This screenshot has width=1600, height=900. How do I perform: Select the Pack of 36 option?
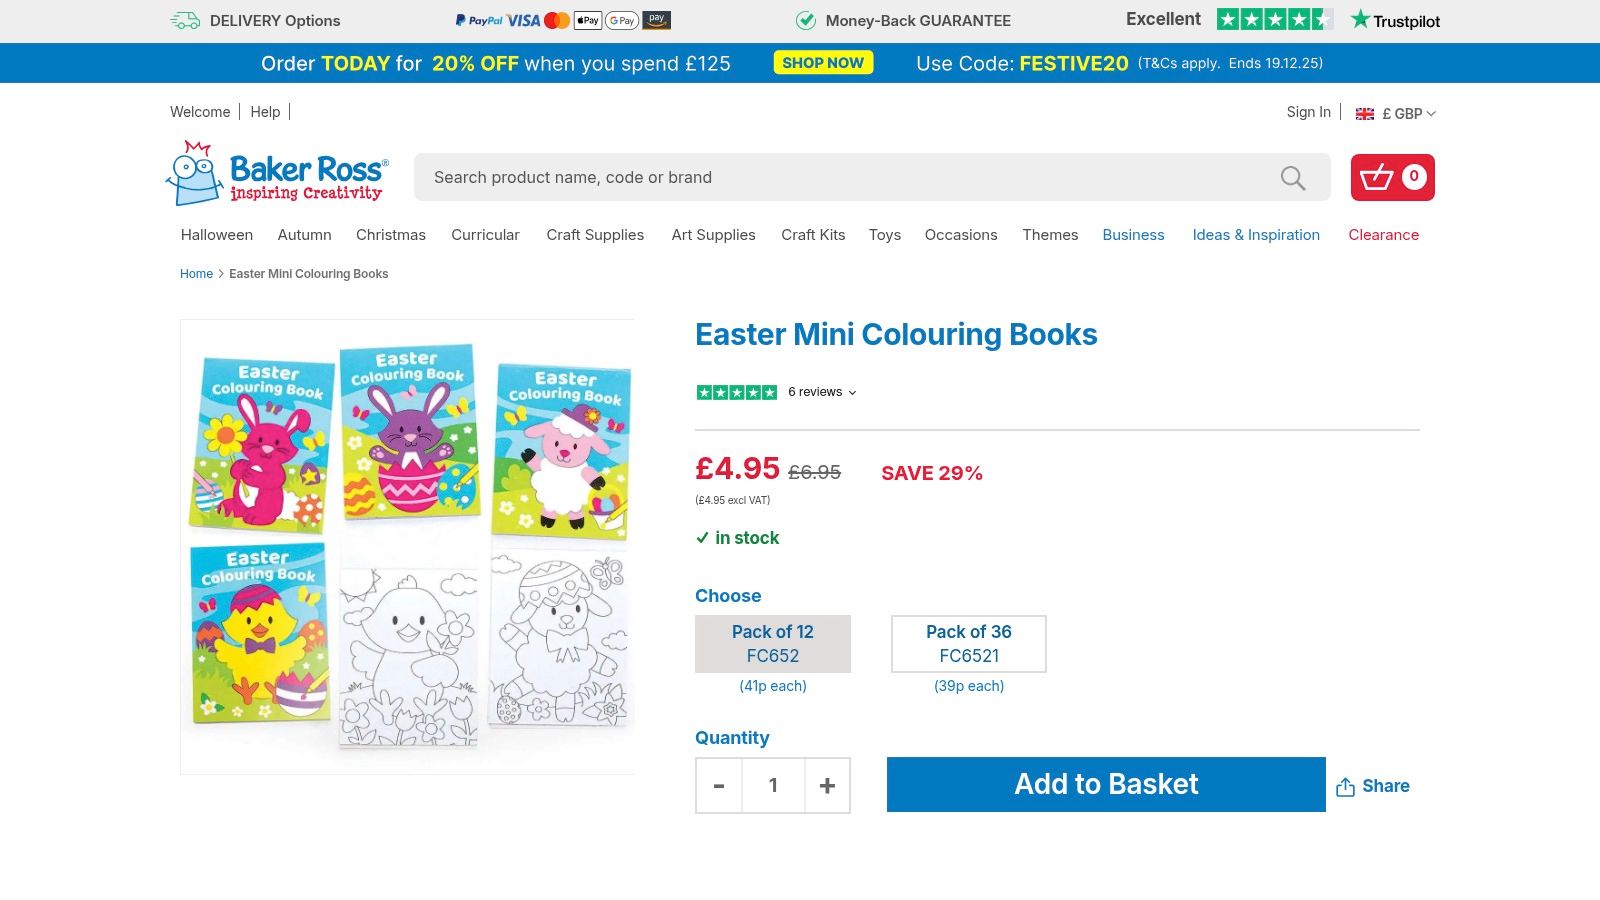click(968, 644)
